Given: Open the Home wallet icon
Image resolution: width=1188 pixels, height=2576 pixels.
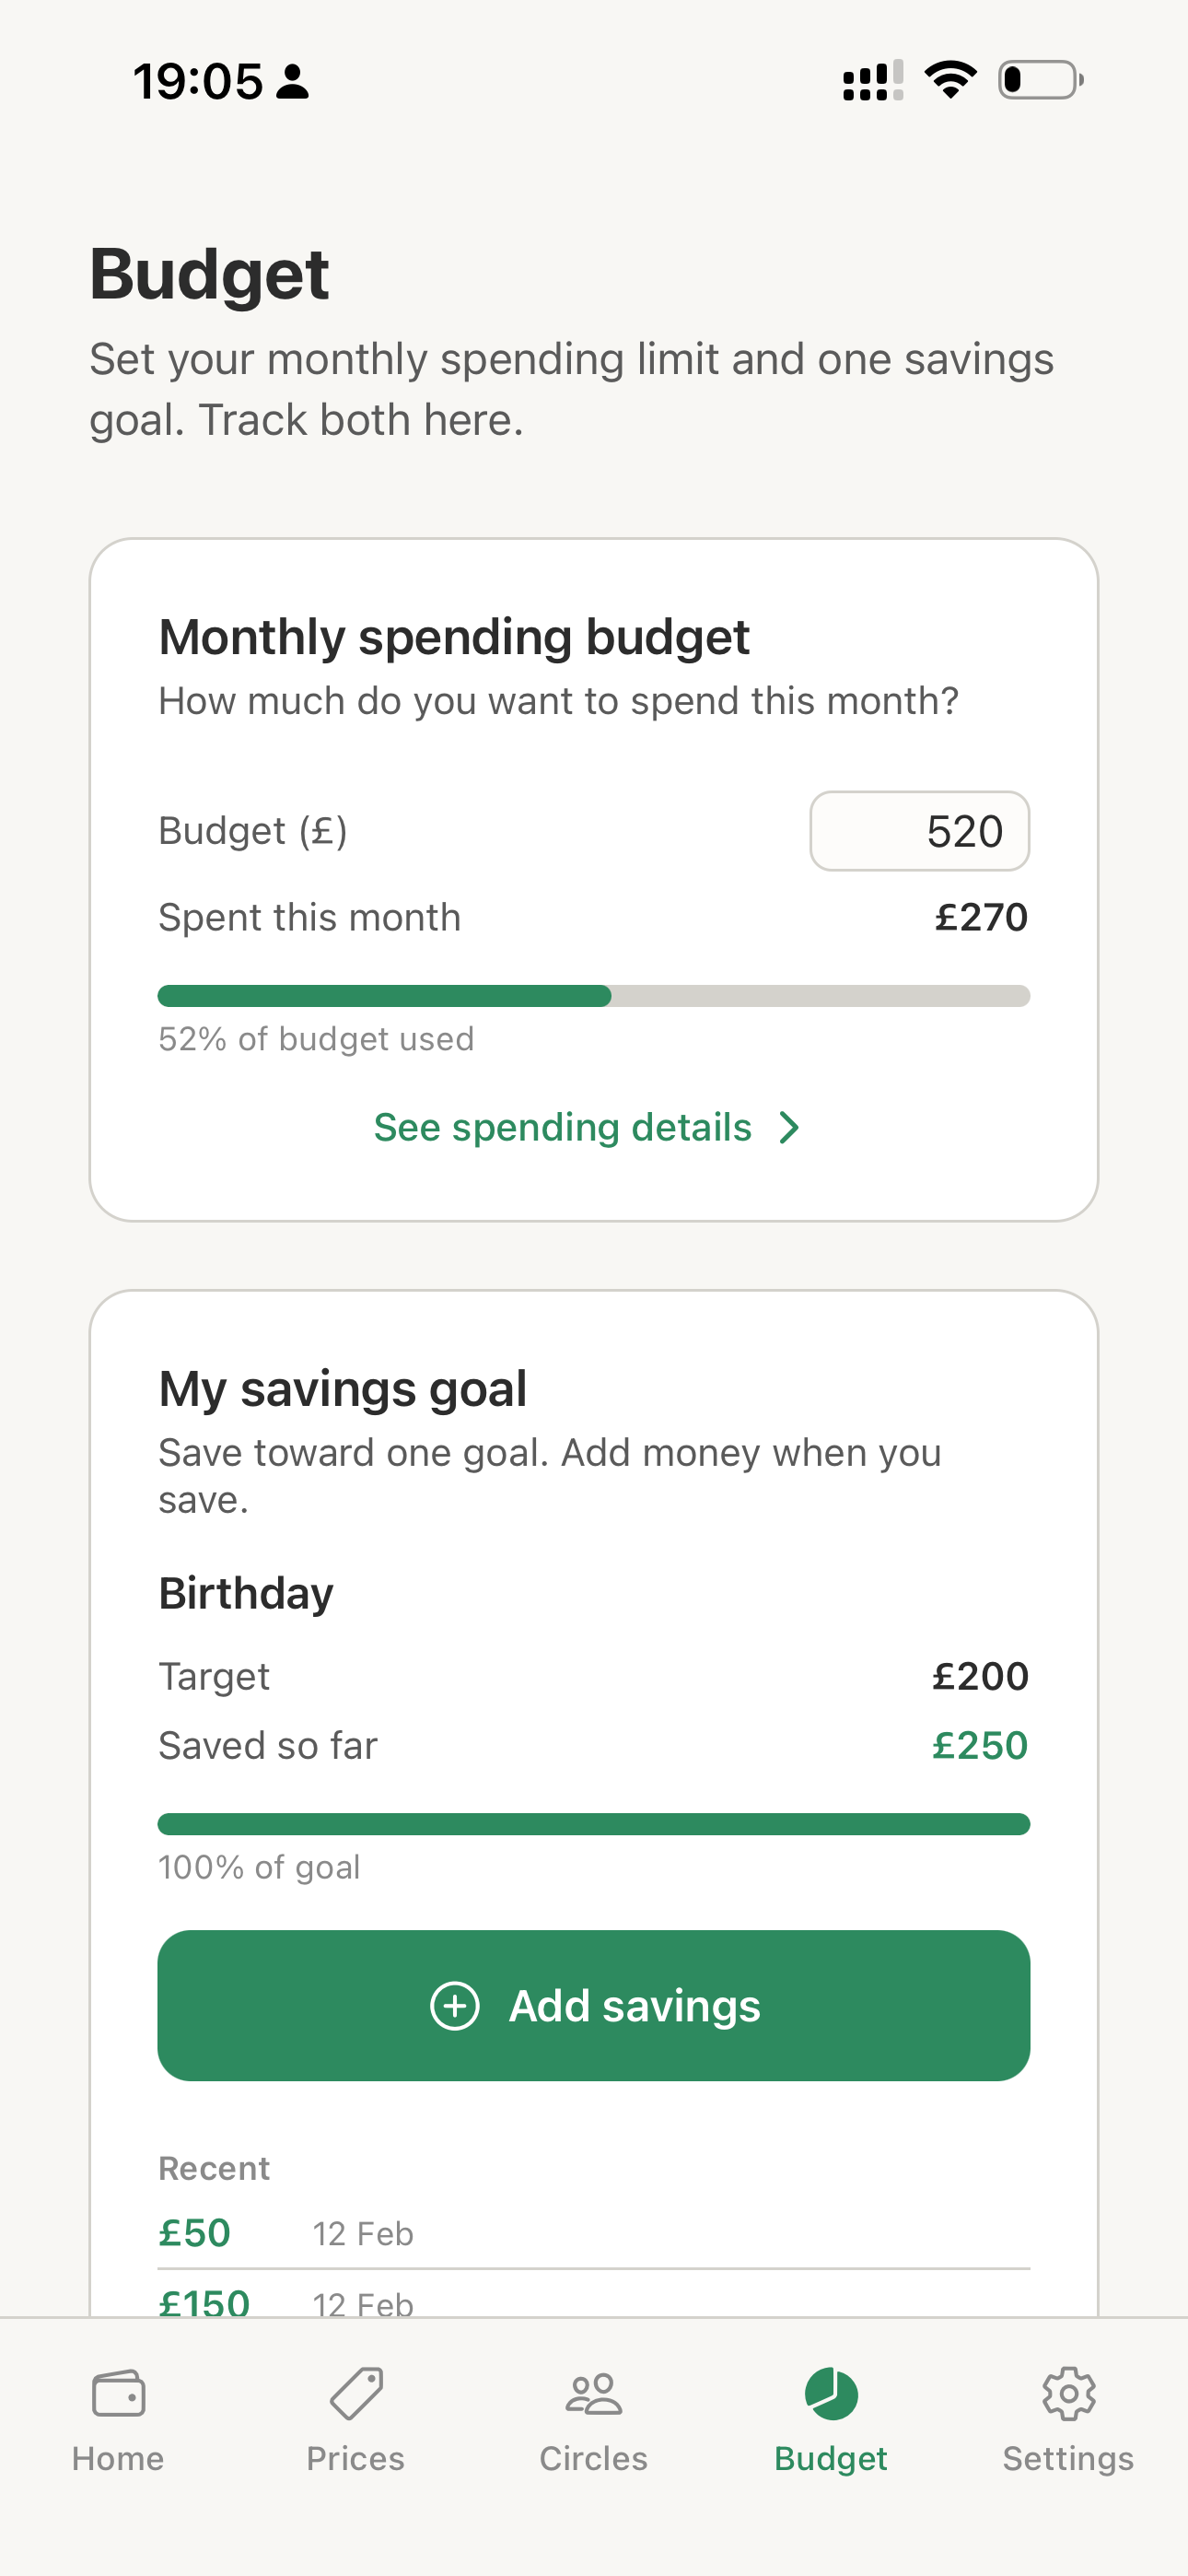Looking at the screenshot, I should [x=118, y=2393].
